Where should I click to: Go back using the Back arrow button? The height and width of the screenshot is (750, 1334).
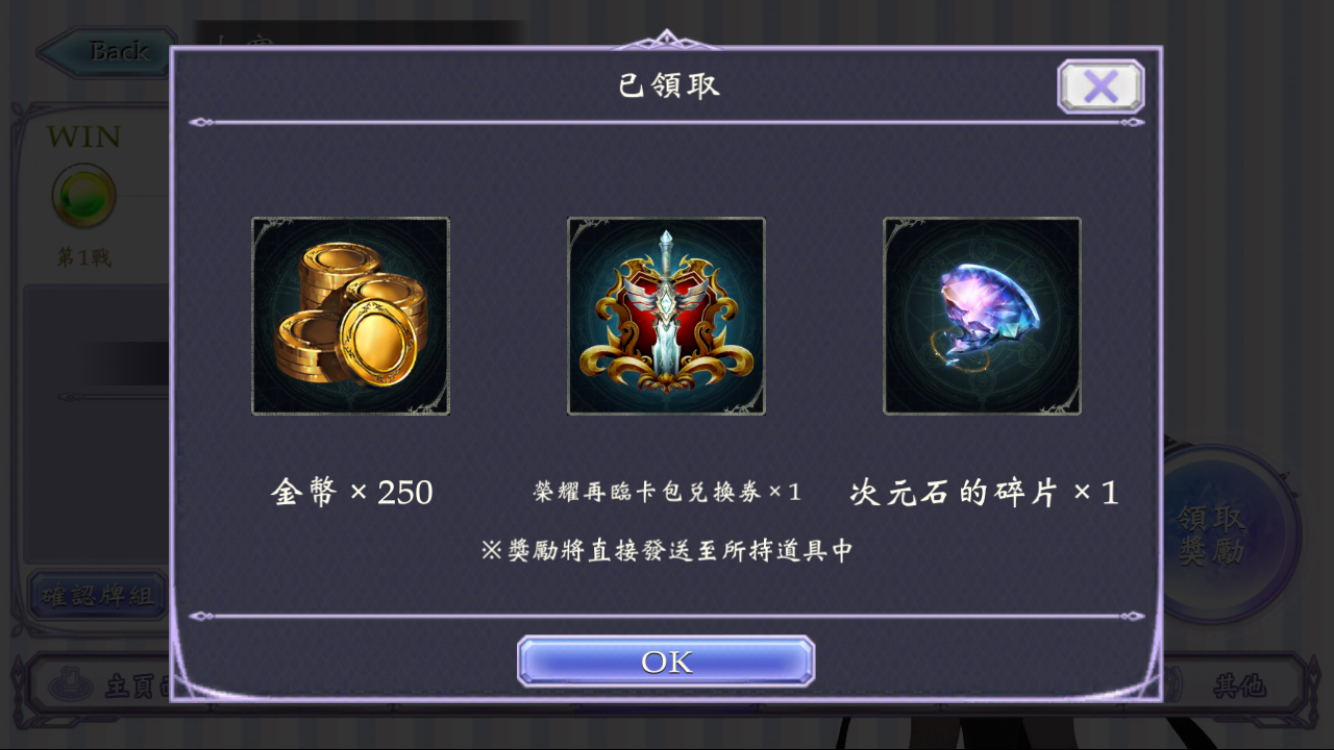[x=105, y=52]
